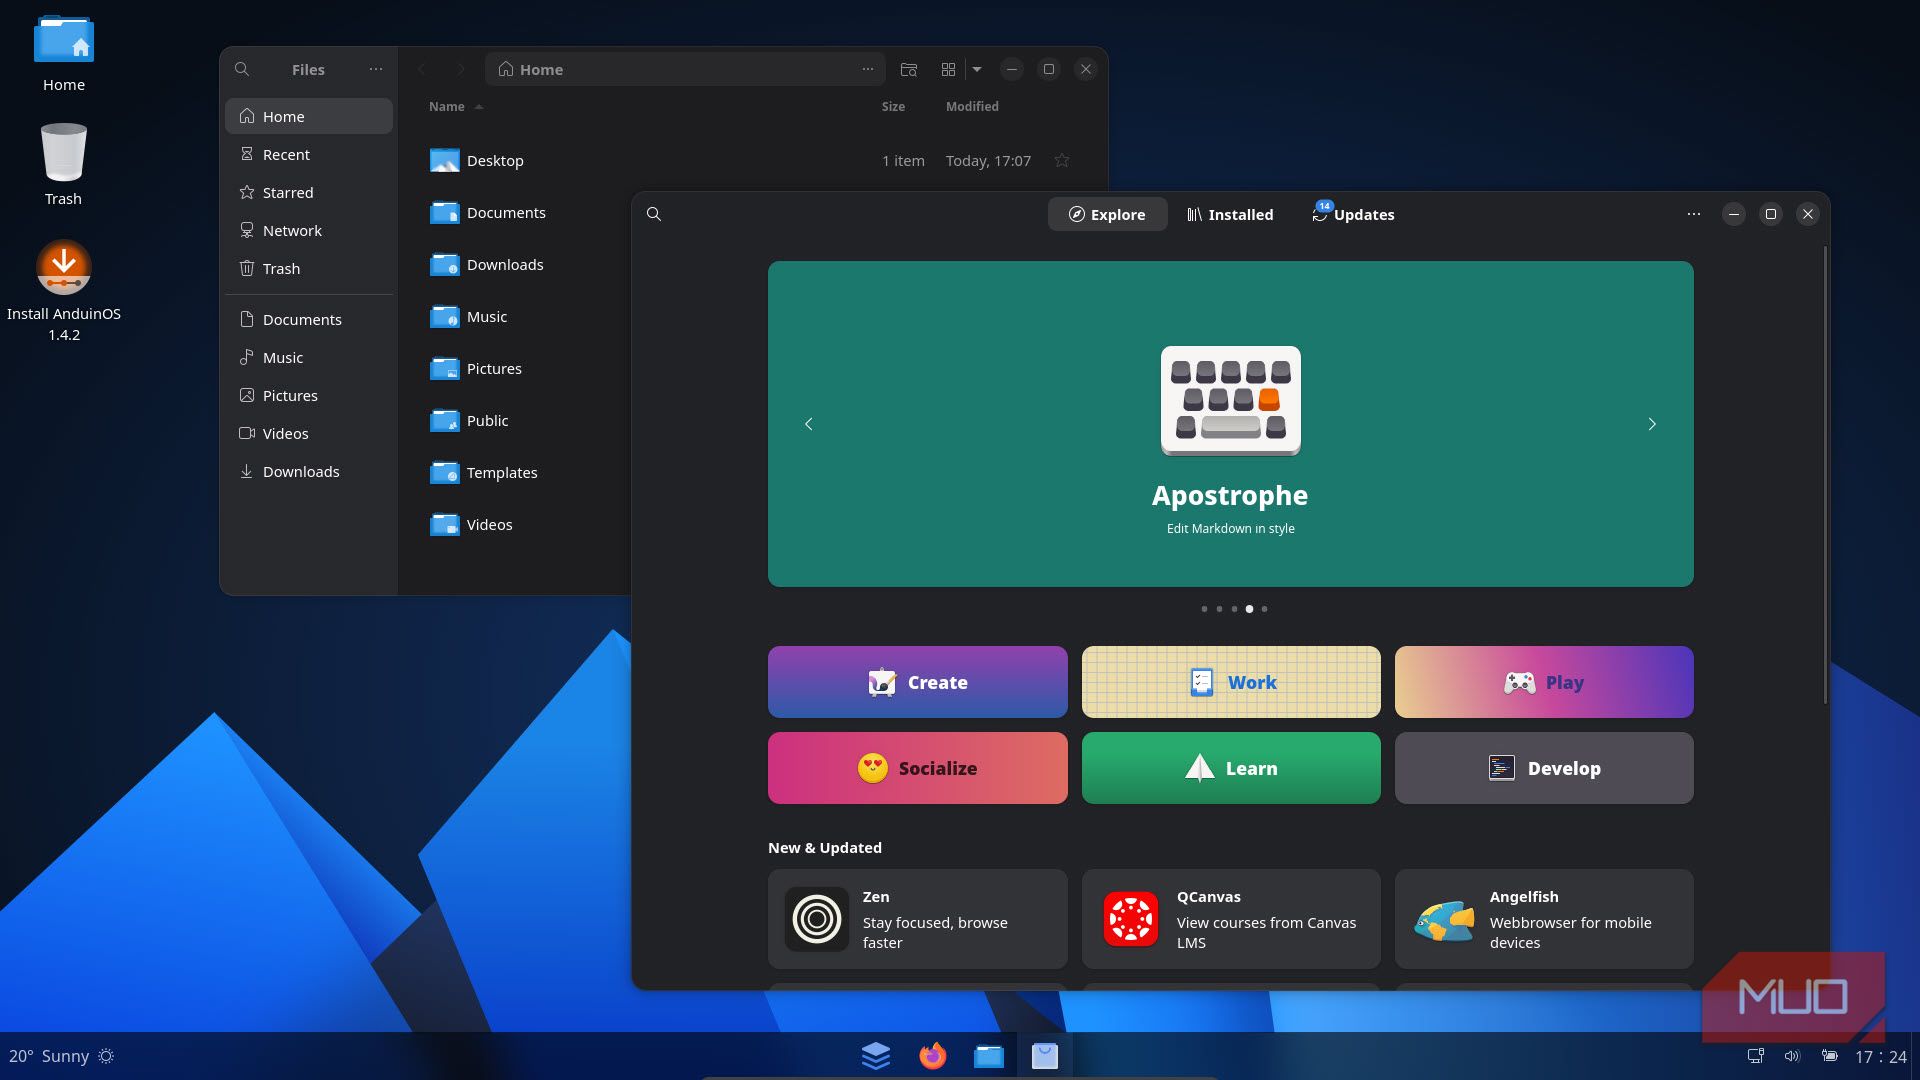This screenshot has height=1080, width=1920.
Task: Open Files from the taskbar
Action: click(989, 1056)
